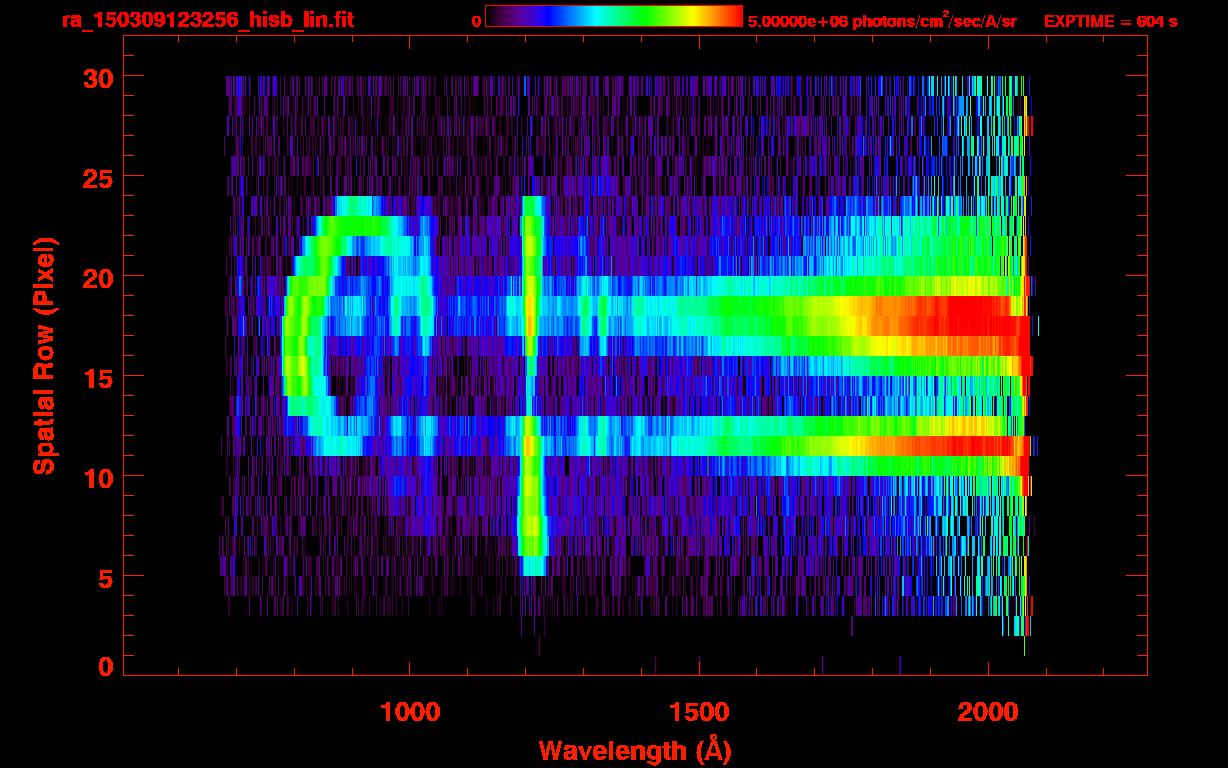This screenshot has width=1228, height=768.
Task: Click the colorbar minimum value 0
Action: 477,21
